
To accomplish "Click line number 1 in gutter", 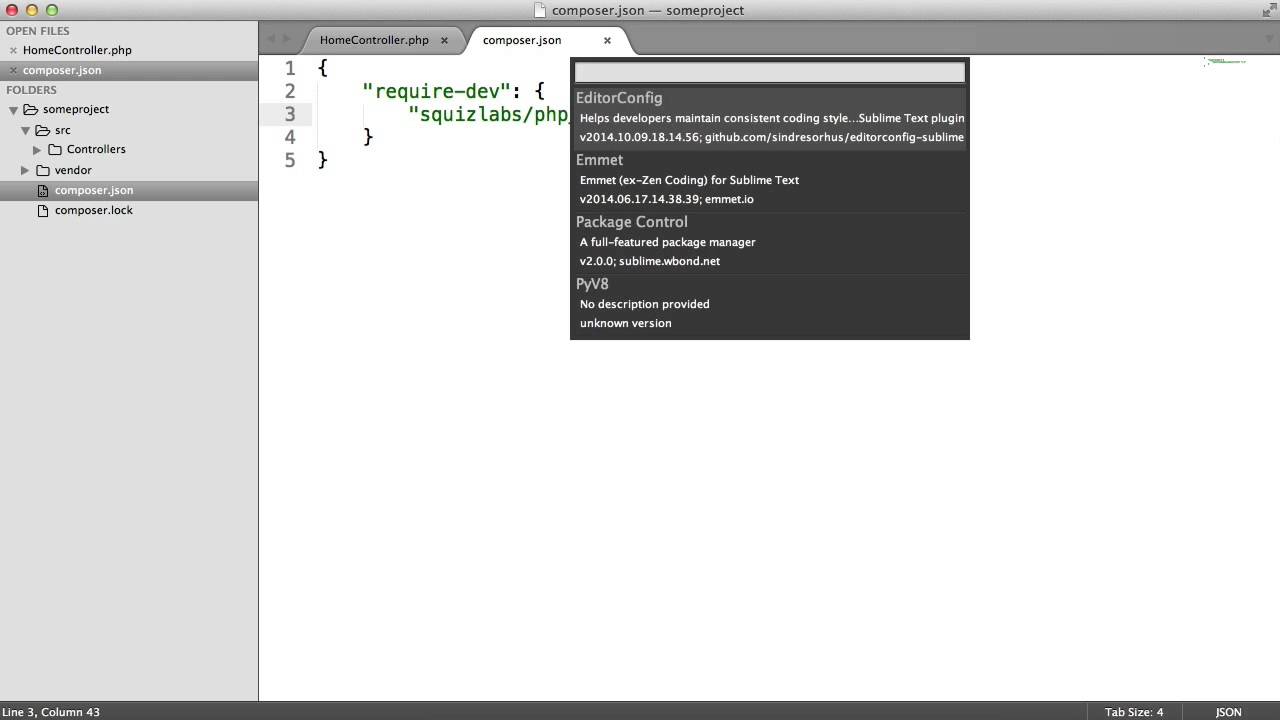I will pos(290,68).
